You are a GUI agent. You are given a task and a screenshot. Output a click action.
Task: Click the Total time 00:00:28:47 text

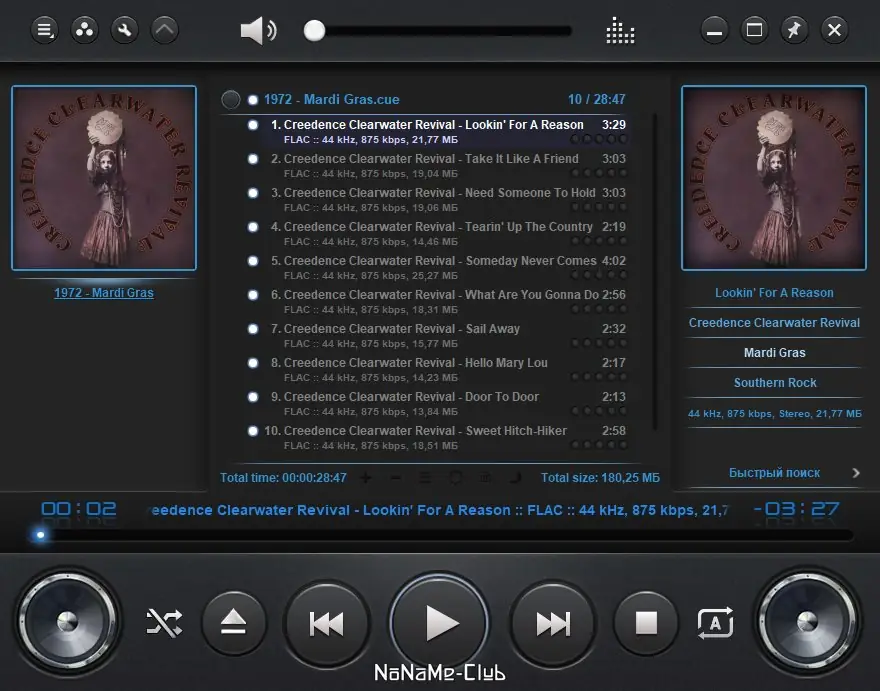tap(283, 478)
